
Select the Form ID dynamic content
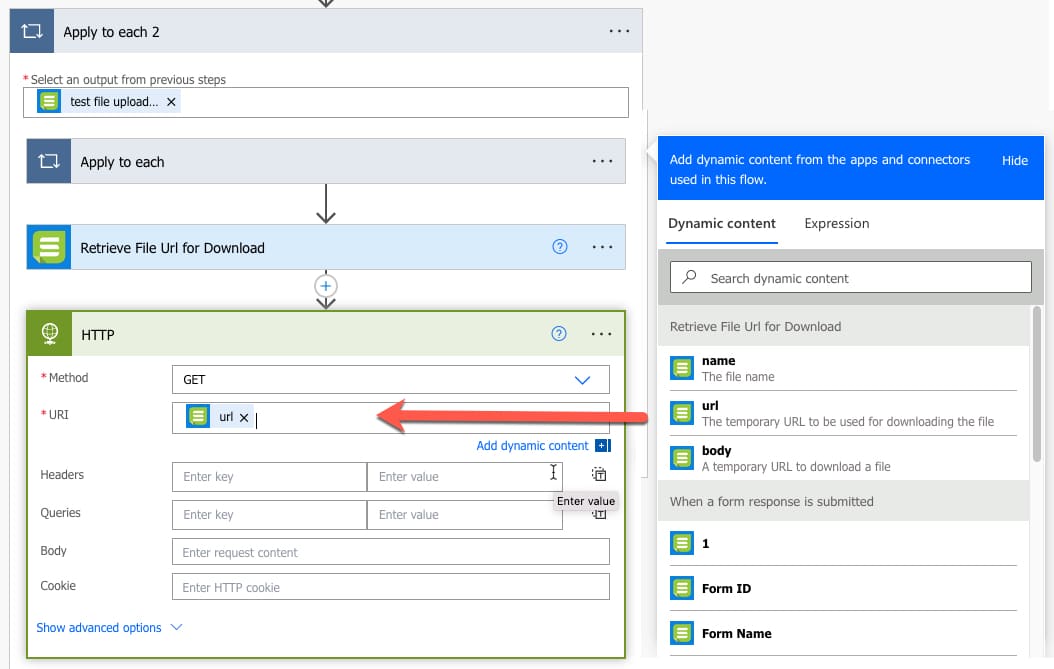tap(843, 588)
